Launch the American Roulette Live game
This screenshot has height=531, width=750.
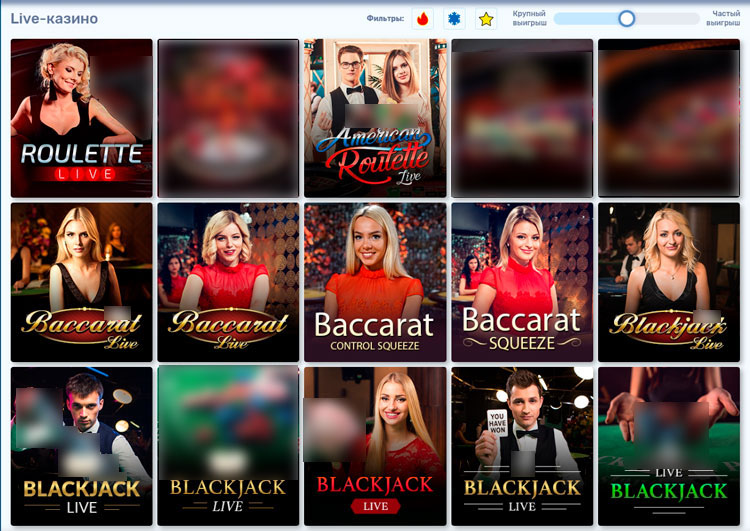point(375,118)
